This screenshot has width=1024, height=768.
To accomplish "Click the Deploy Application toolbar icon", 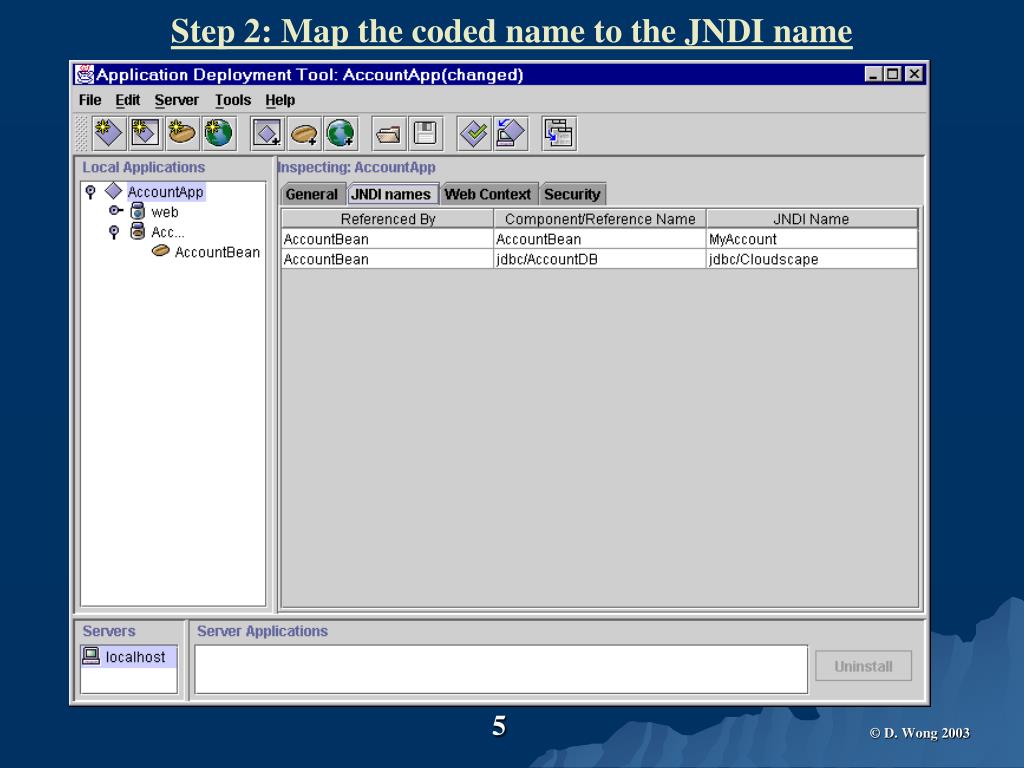I will point(510,132).
